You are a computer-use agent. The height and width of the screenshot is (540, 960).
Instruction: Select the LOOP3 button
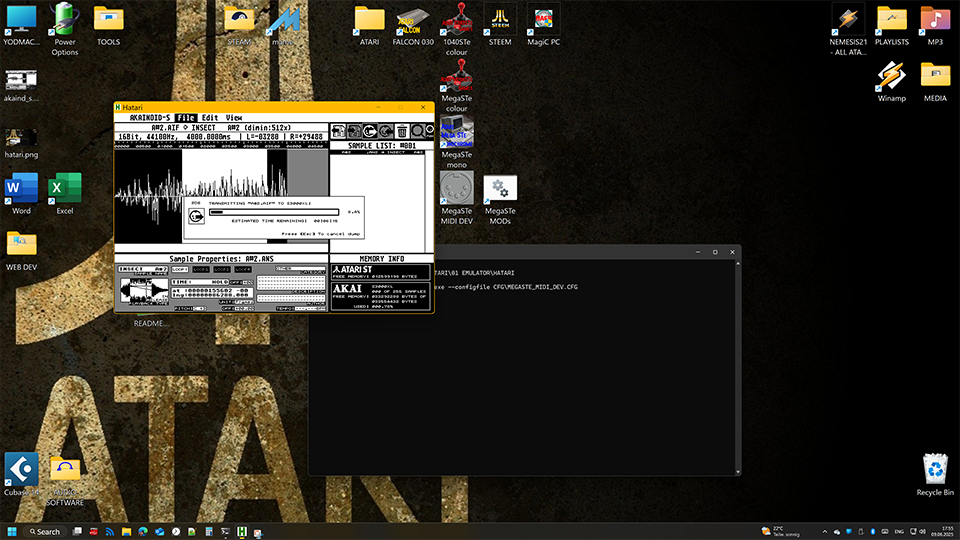[222, 269]
